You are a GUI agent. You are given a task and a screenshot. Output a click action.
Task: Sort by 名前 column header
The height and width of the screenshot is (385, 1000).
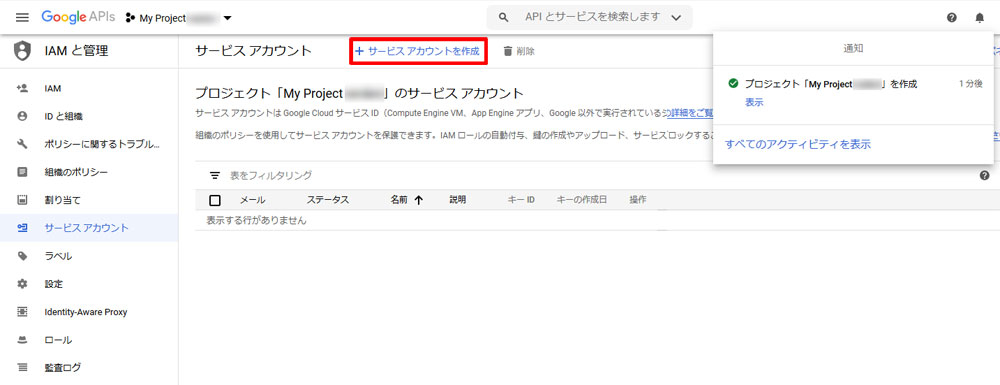[x=399, y=200]
